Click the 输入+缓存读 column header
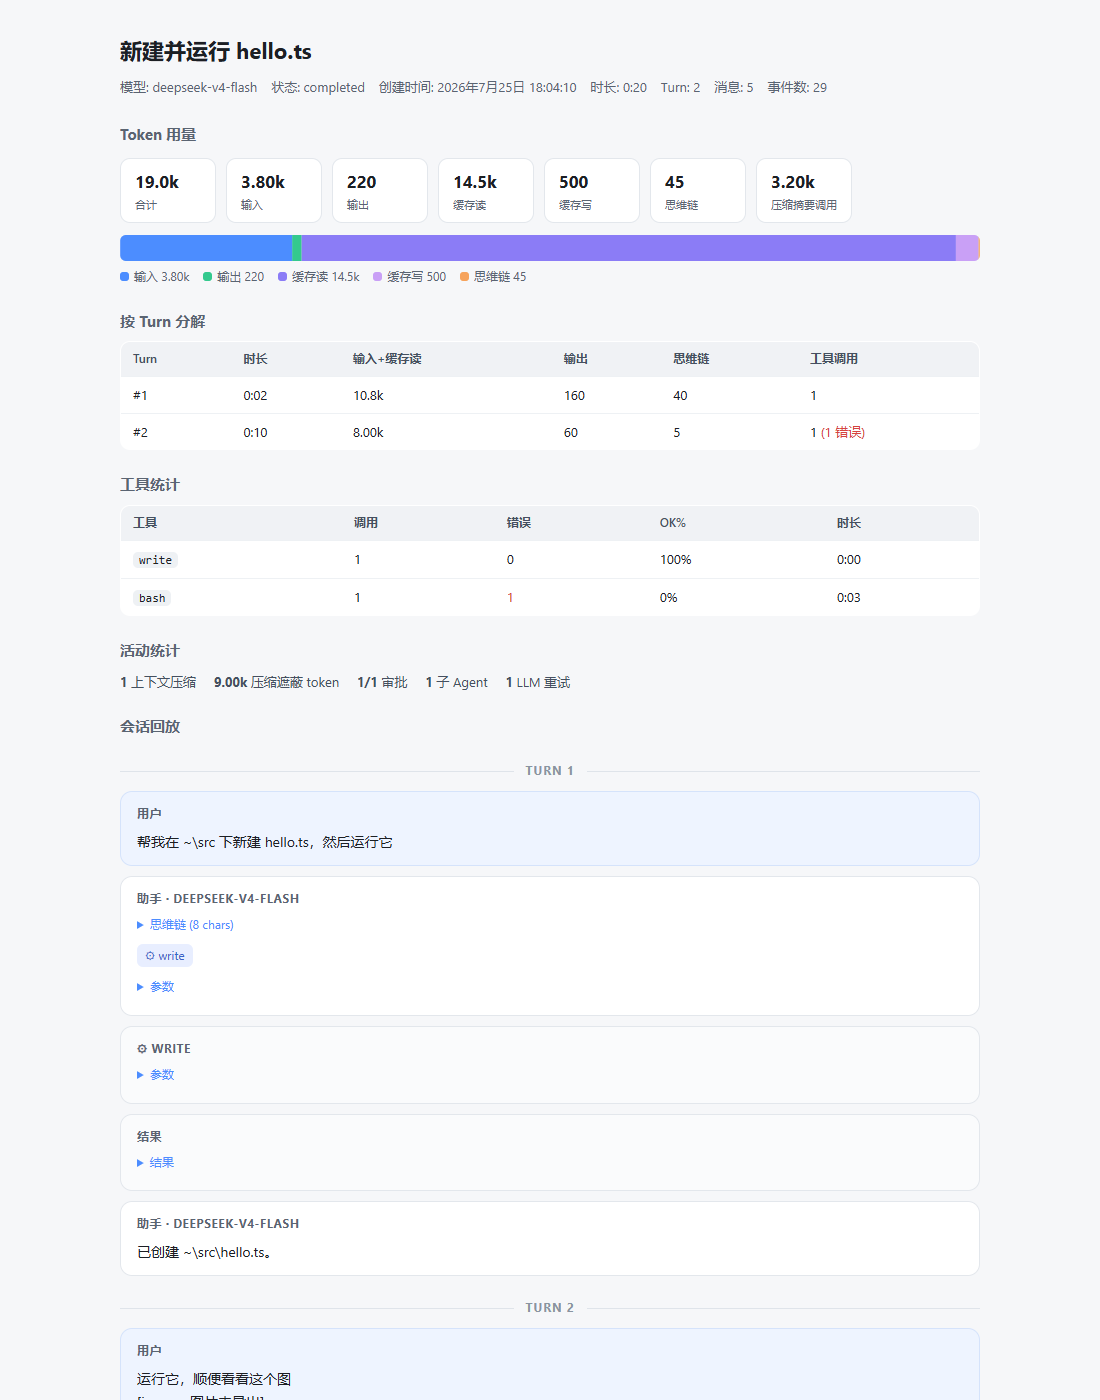The image size is (1100, 1400). pyautogui.click(x=387, y=359)
